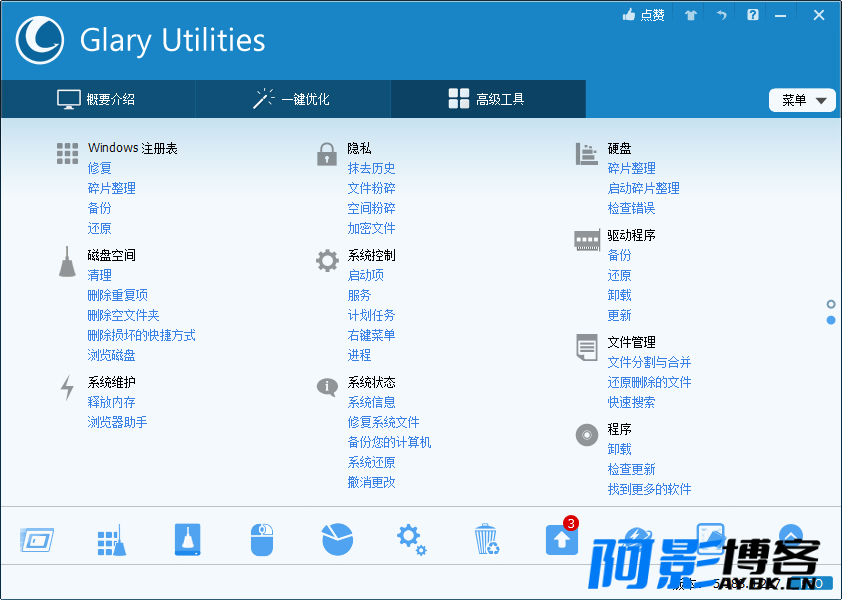
Task: Open the recycle bin uninstaller dock icon
Action: pyautogui.click(x=486, y=540)
